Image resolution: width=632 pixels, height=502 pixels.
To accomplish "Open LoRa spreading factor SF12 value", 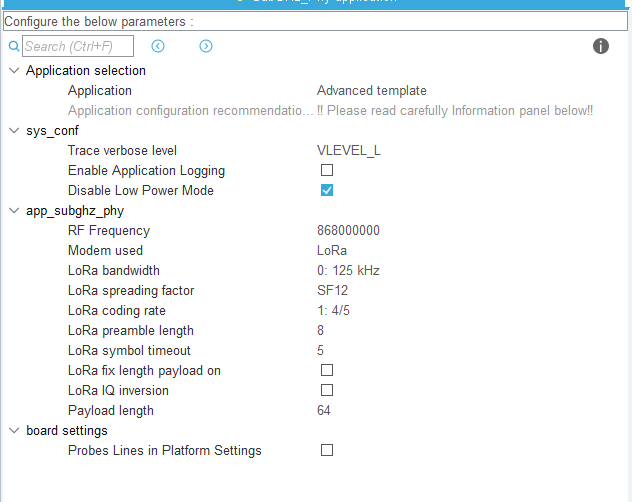I will coord(332,290).
